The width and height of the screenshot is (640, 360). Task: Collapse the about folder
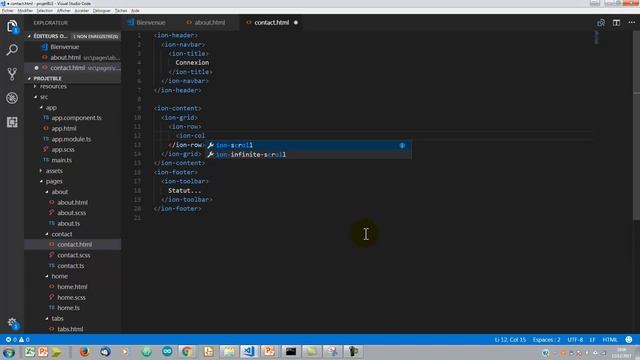60,192
